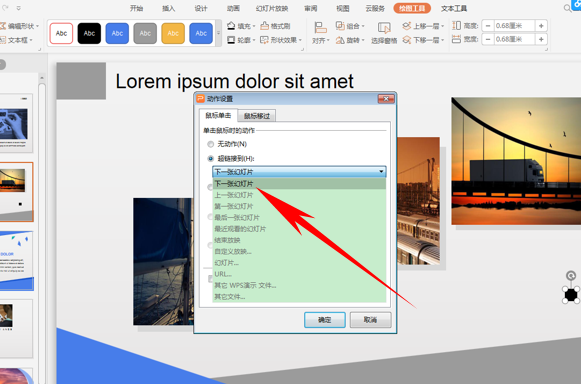Open the 开始 ribbon tab

pos(136,8)
